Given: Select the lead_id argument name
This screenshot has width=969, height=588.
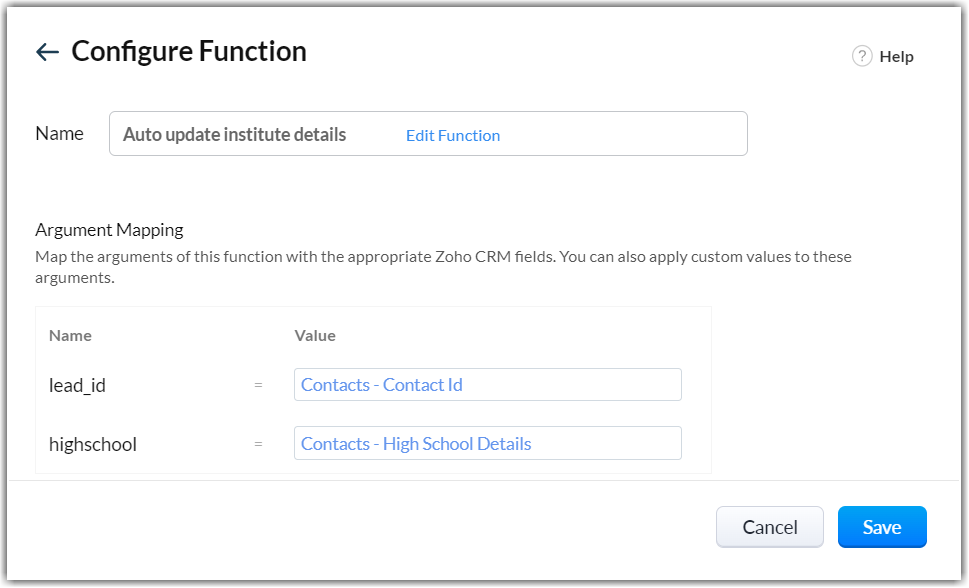Looking at the screenshot, I should pos(77,385).
